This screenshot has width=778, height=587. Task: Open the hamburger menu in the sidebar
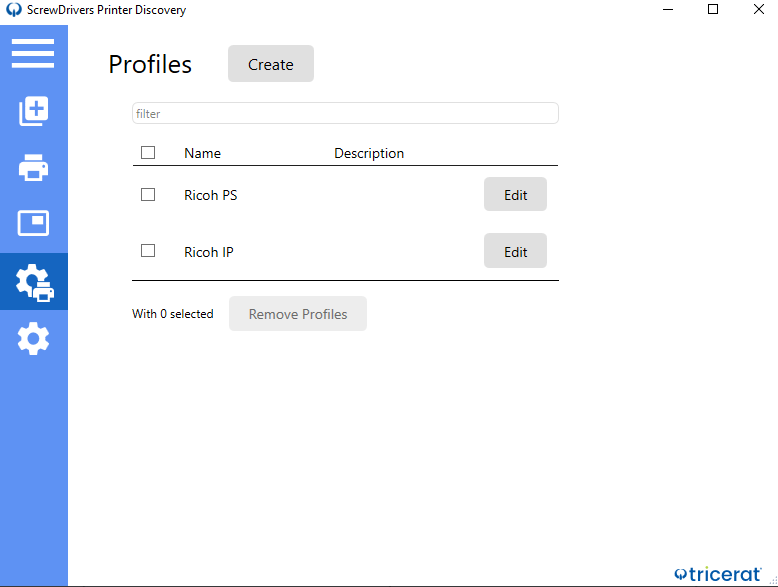33,53
